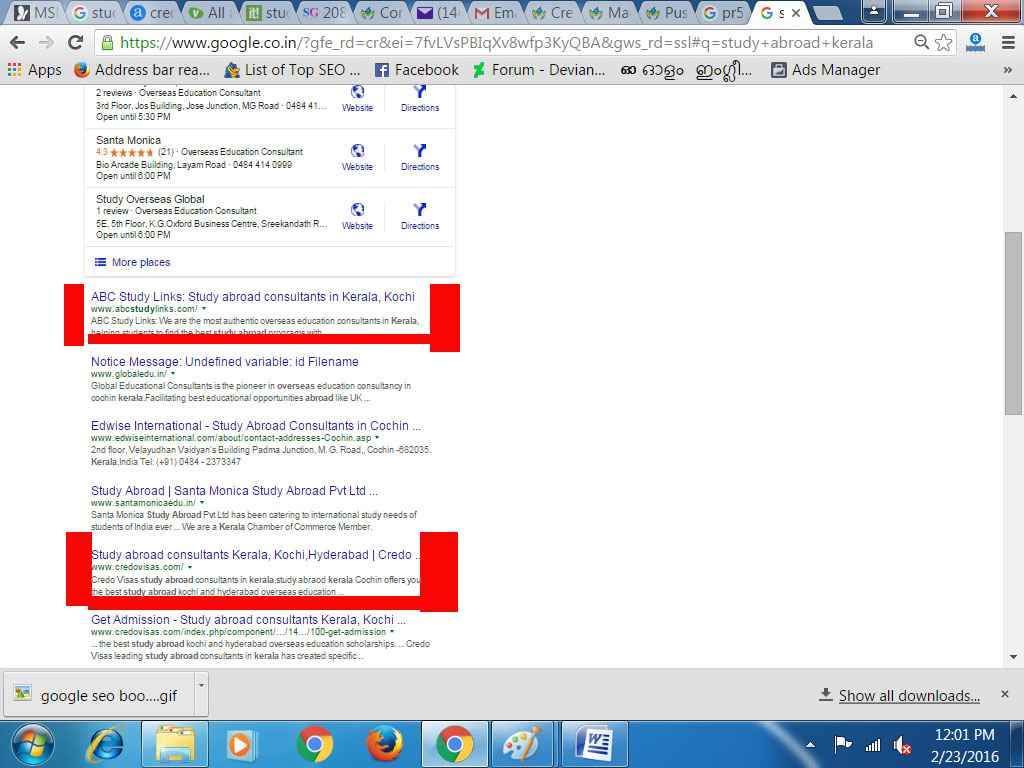Screen dimensions: 1024x768
Task: Open More places list
Action: [133, 262]
